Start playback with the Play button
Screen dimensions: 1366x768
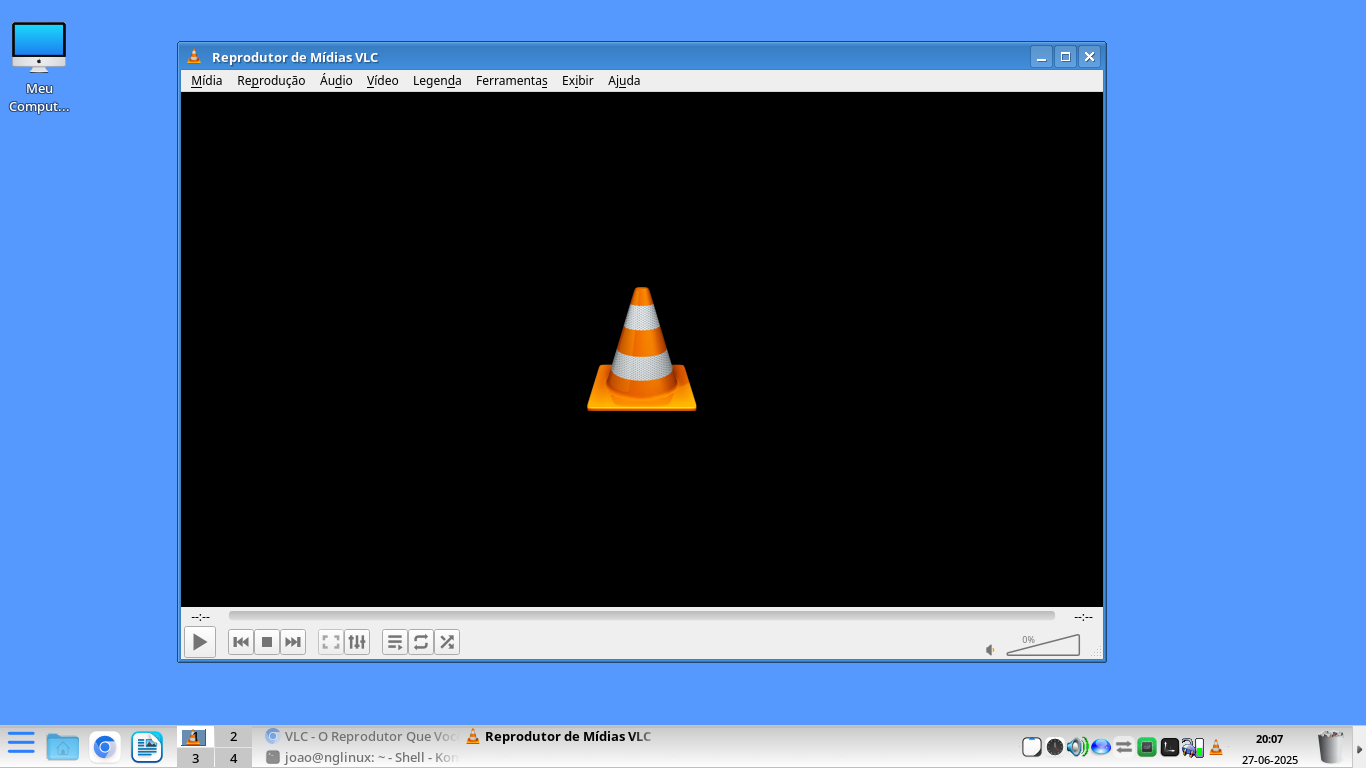pos(200,642)
